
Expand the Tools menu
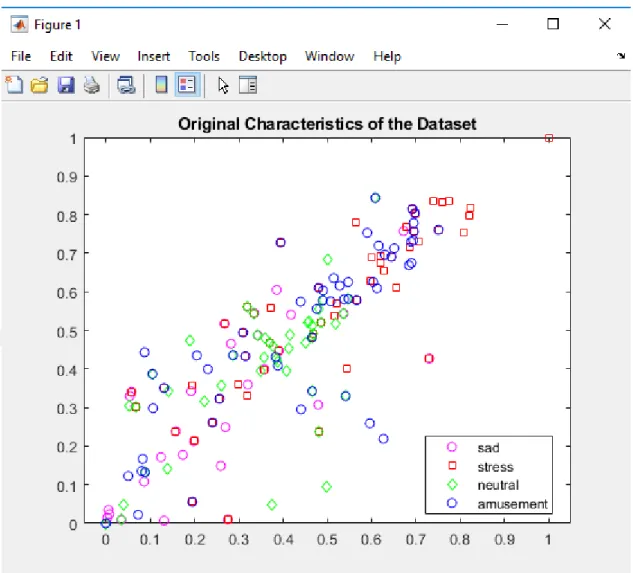coord(204,56)
